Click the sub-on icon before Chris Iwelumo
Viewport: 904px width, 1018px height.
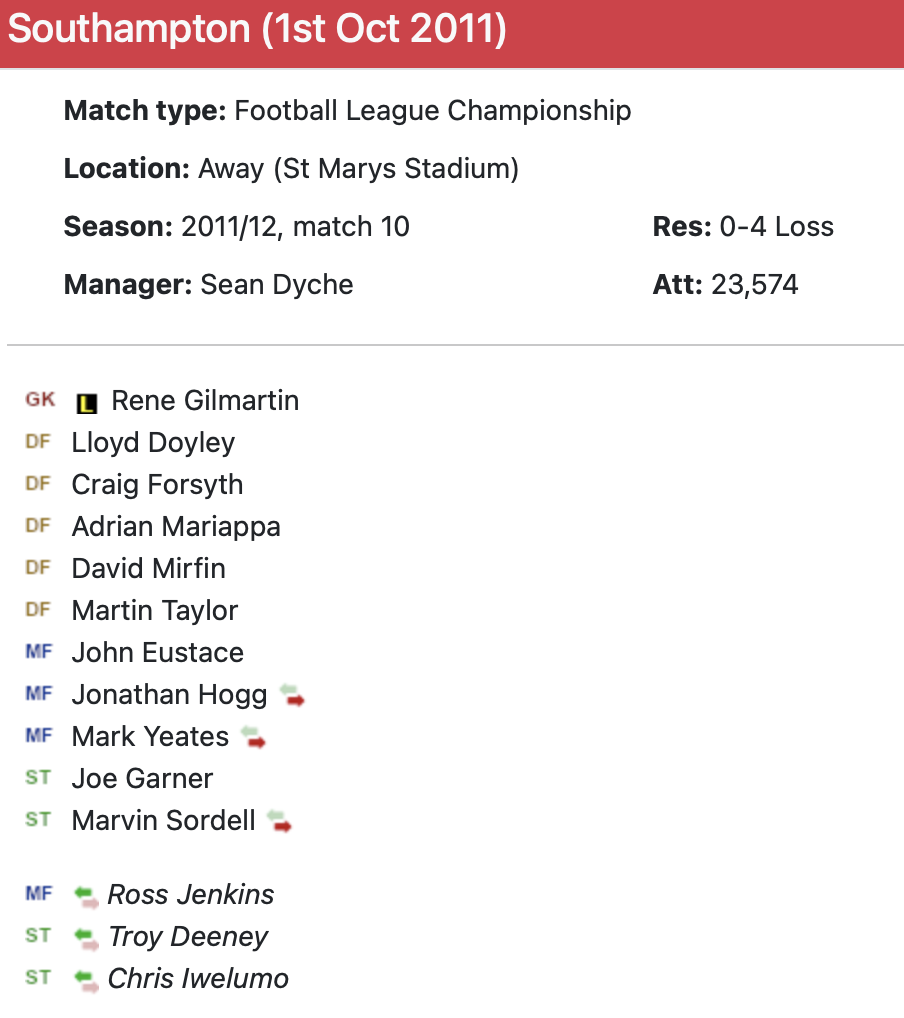tap(87, 980)
